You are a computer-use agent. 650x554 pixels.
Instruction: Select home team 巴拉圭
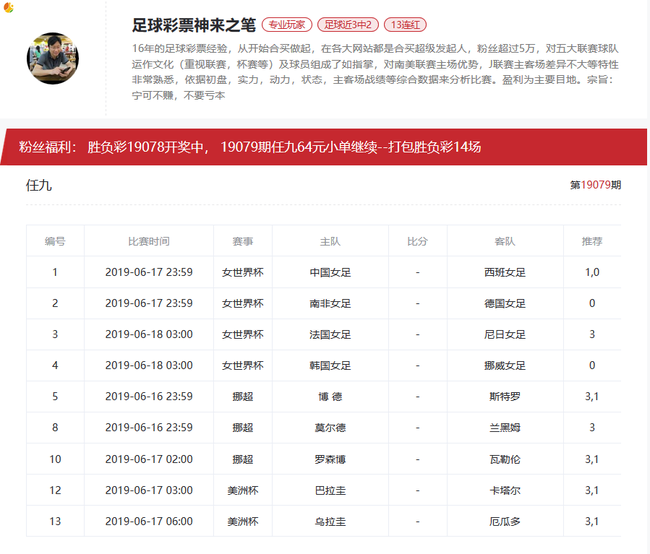(x=330, y=491)
